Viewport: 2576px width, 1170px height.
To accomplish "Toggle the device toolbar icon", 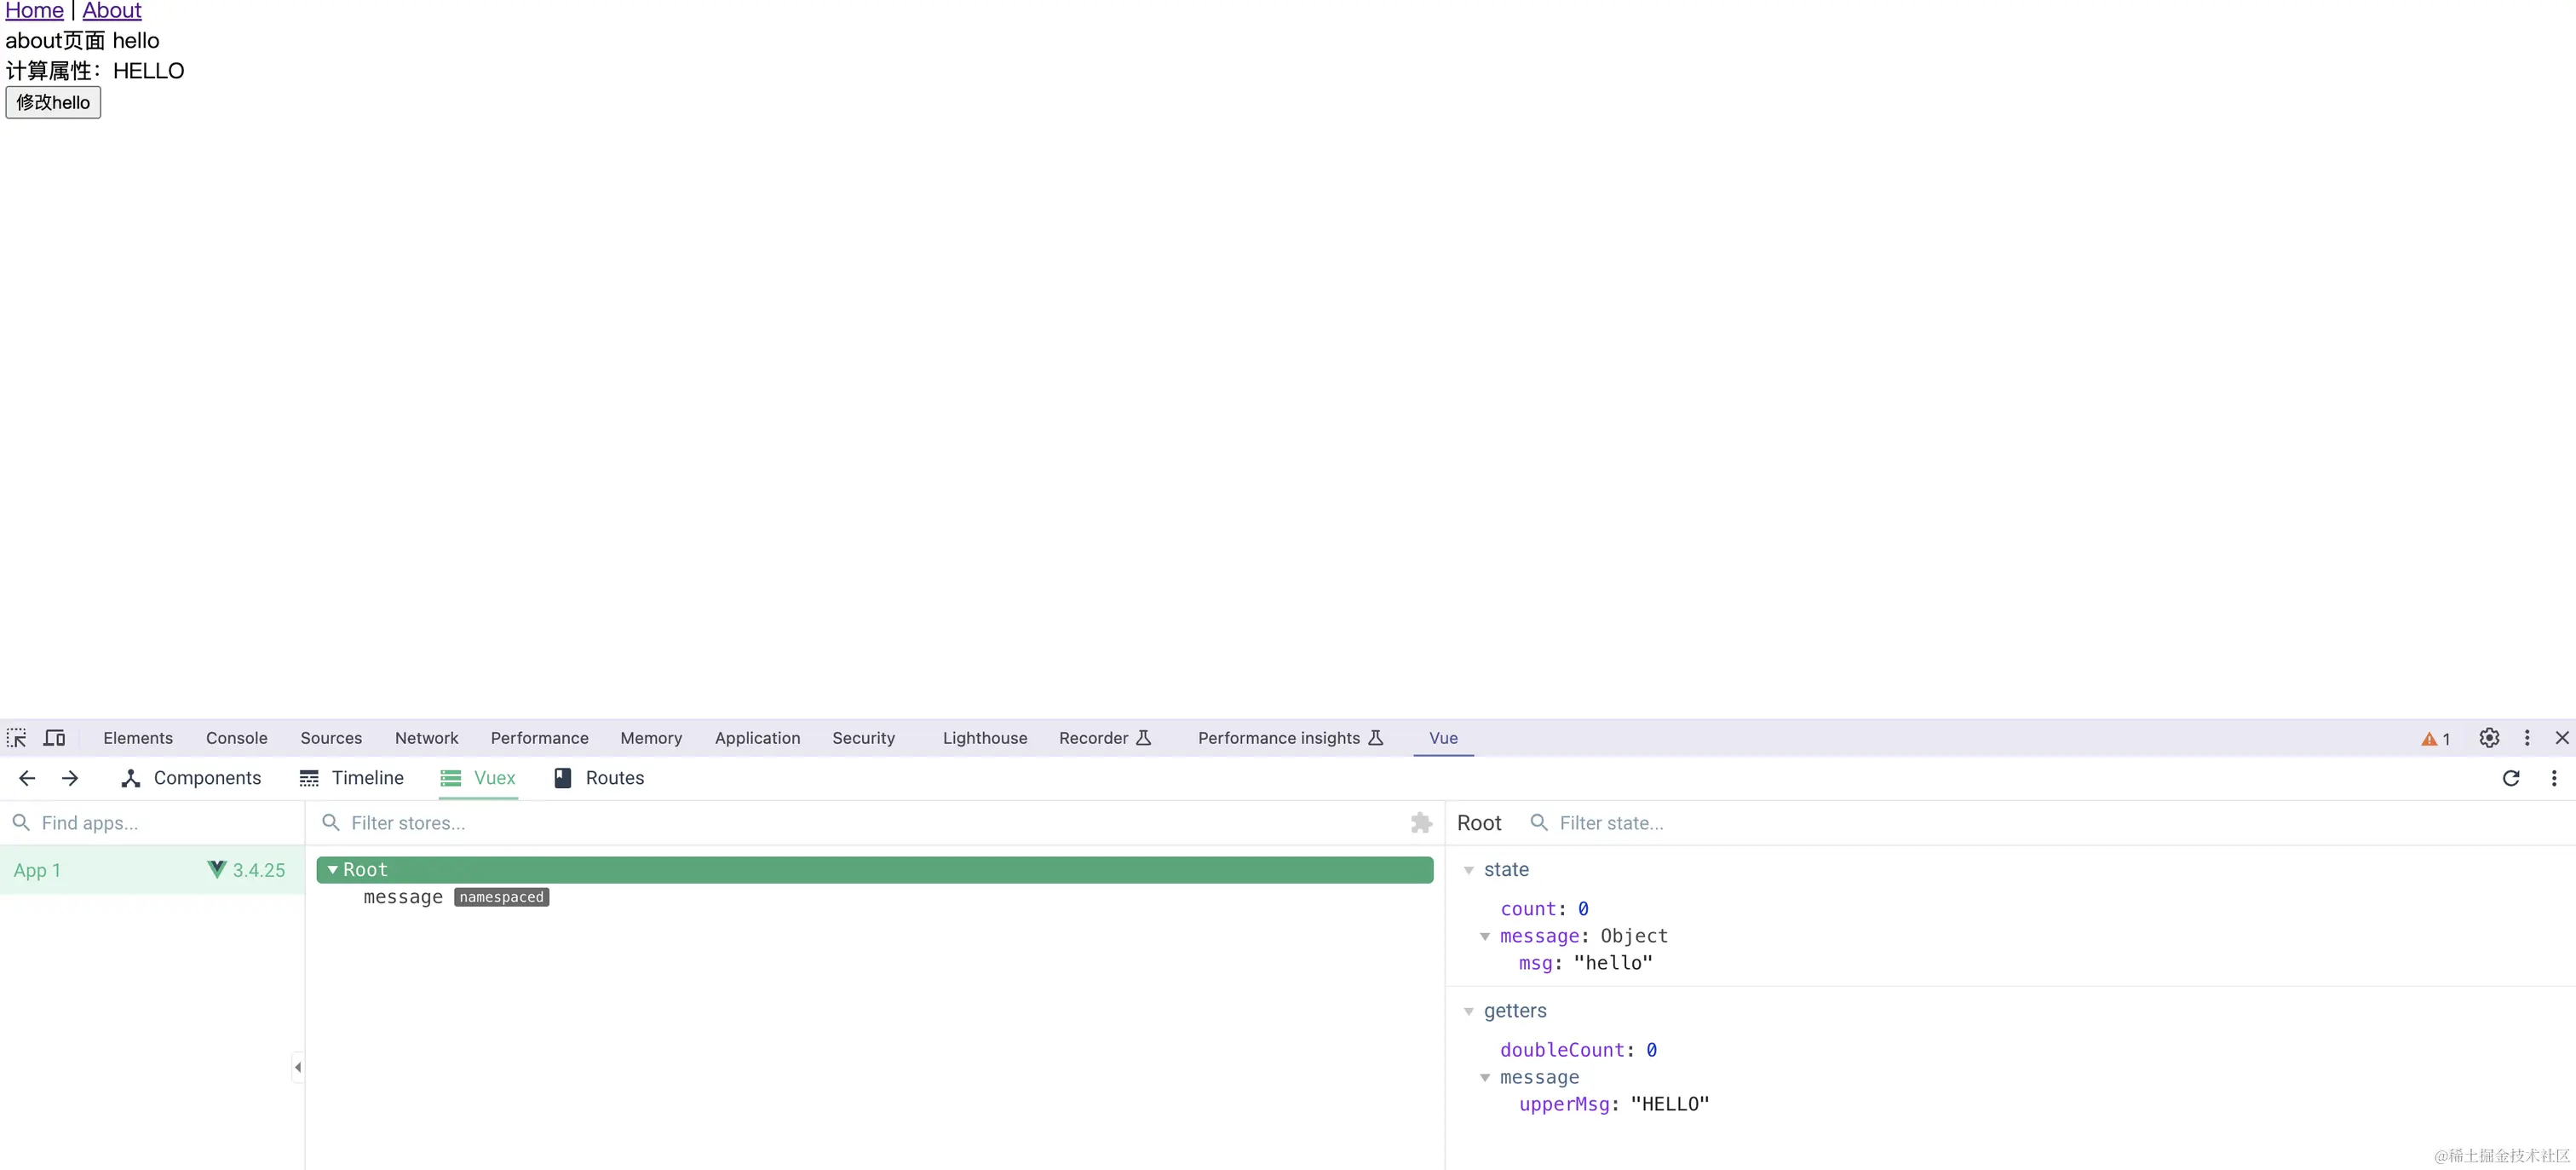I will 54,737.
